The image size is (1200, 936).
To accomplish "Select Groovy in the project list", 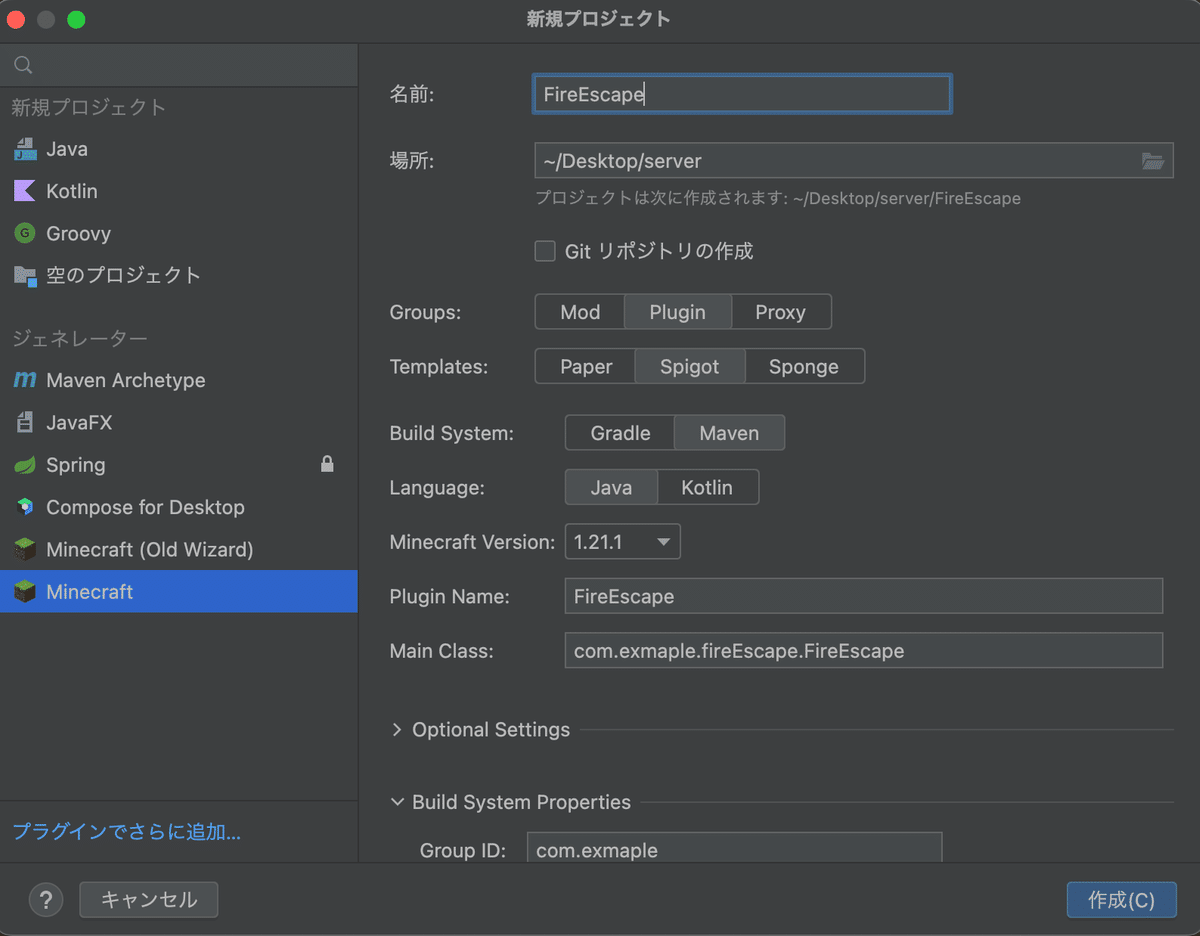I will pos(179,233).
